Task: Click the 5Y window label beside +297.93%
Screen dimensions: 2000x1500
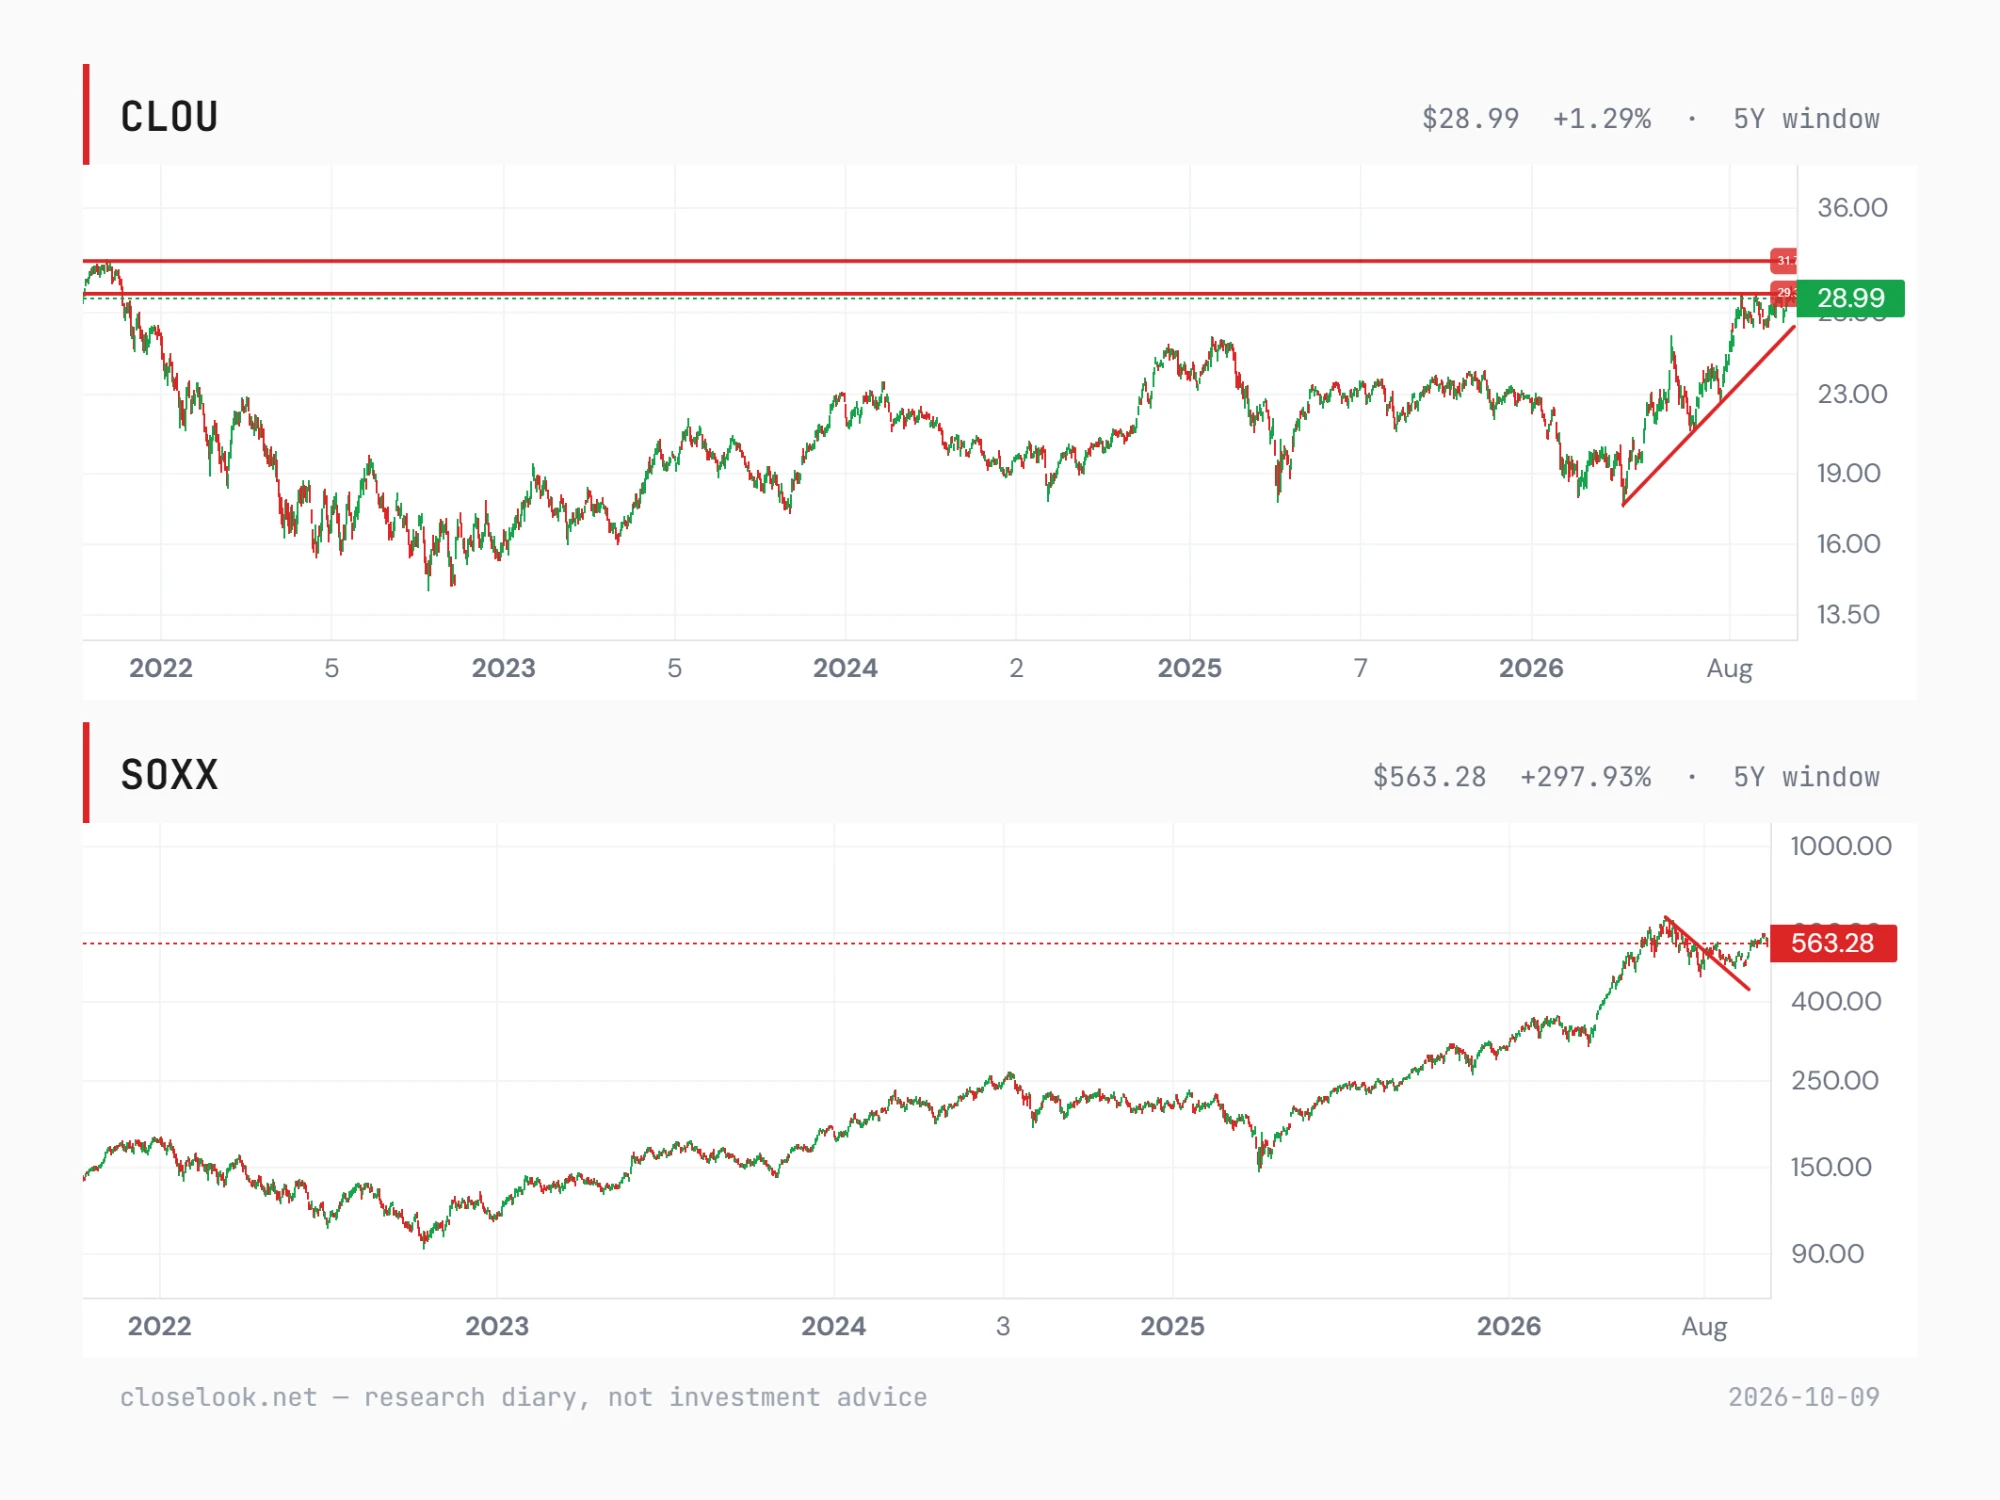Action: click(x=1806, y=776)
